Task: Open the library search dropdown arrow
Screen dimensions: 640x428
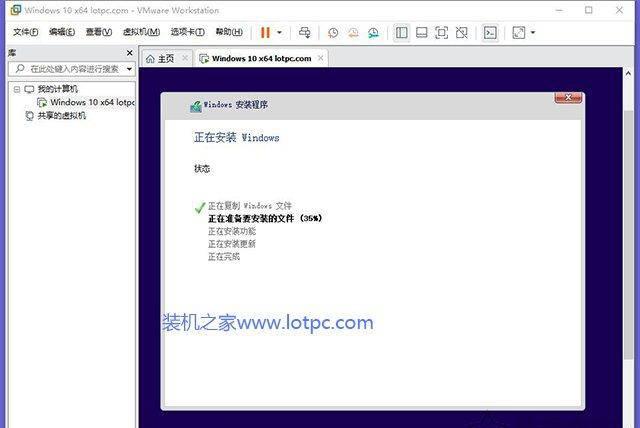Action: point(129,69)
